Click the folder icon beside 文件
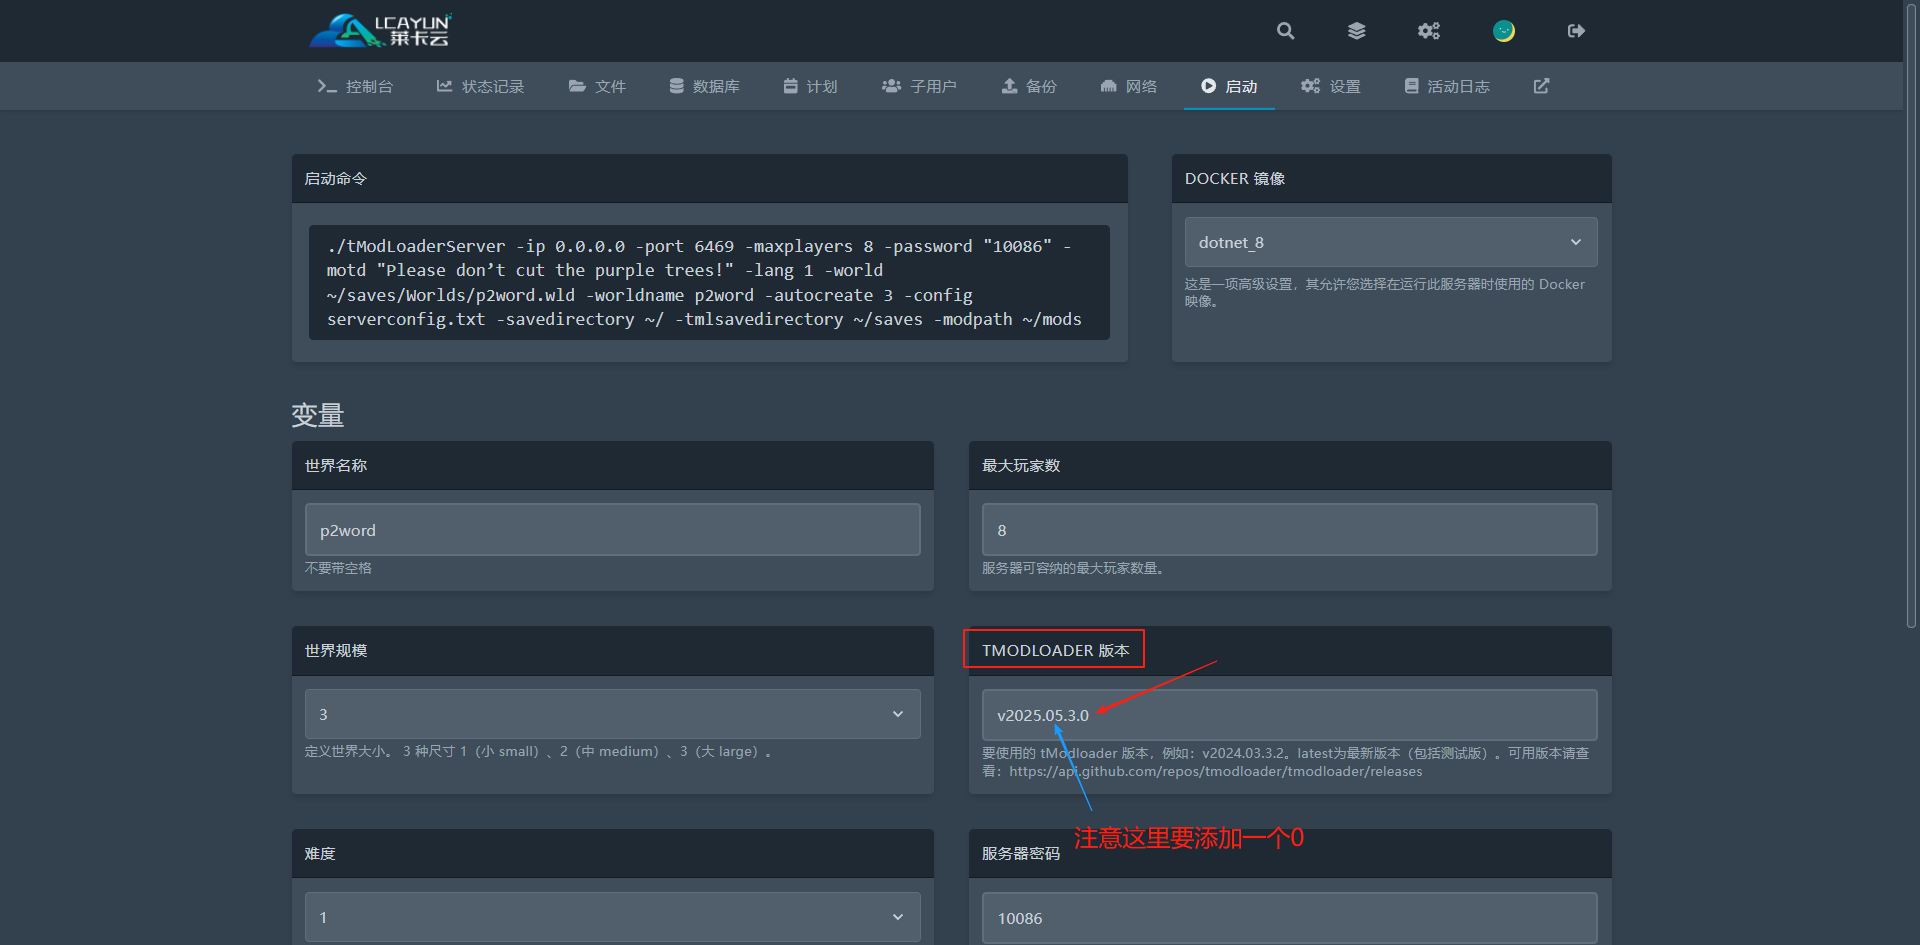 tap(577, 86)
